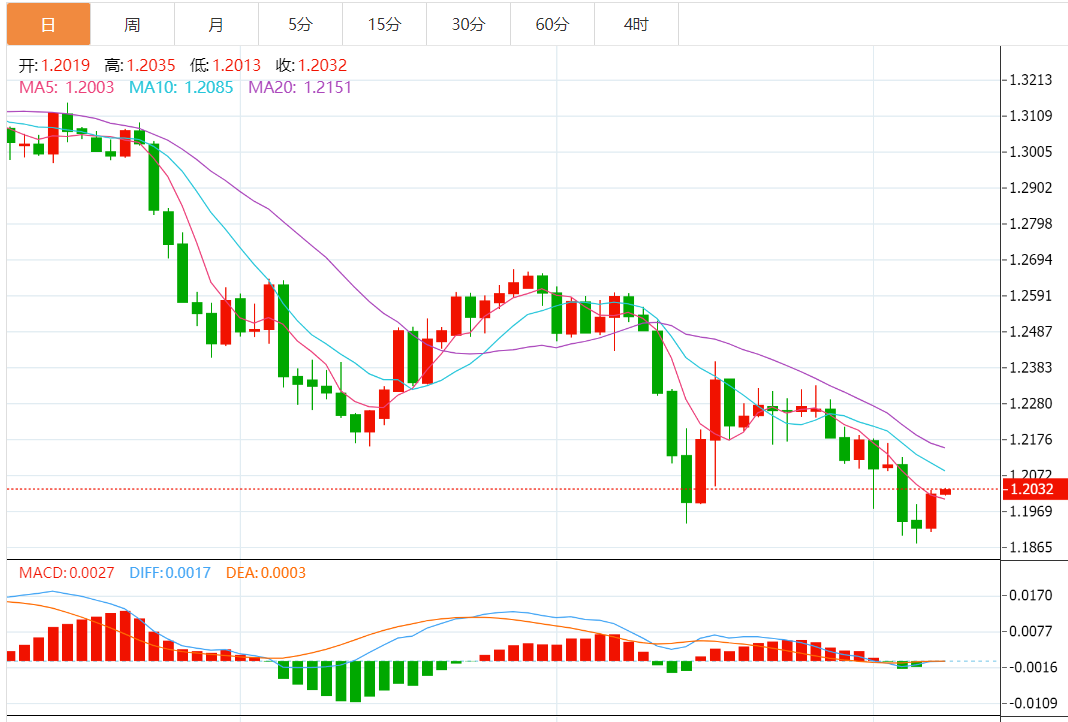Click the high price 高:1.2035

(140, 65)
